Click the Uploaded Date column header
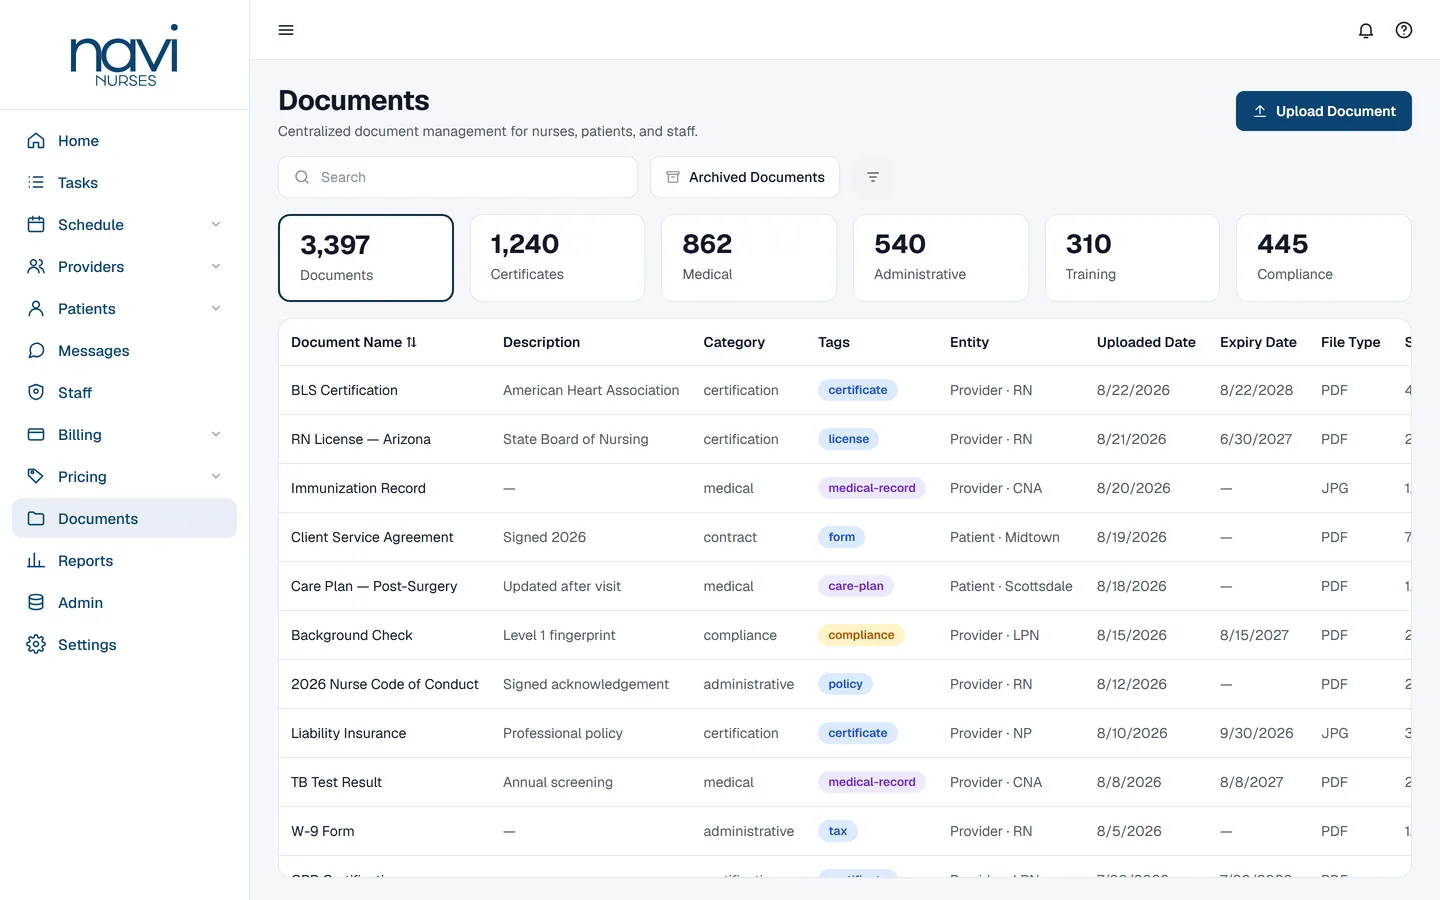Image resolution: width=1440 pixels, height=900 pixels. point(1146,342)
